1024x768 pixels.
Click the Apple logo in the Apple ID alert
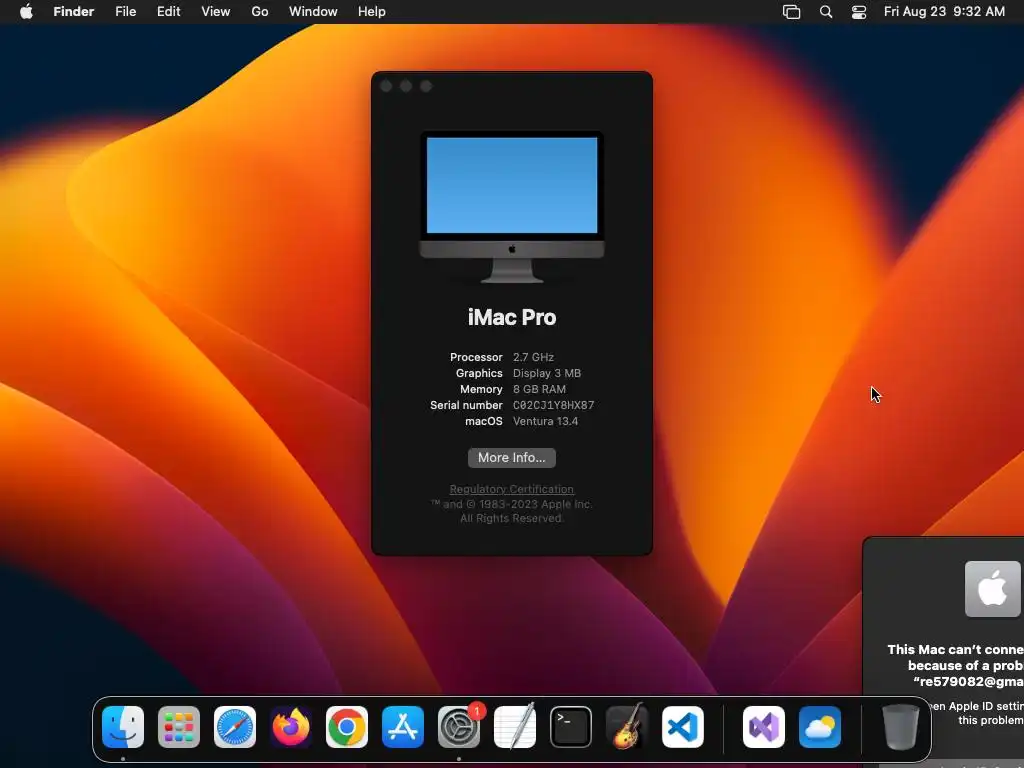pos(993,589)
